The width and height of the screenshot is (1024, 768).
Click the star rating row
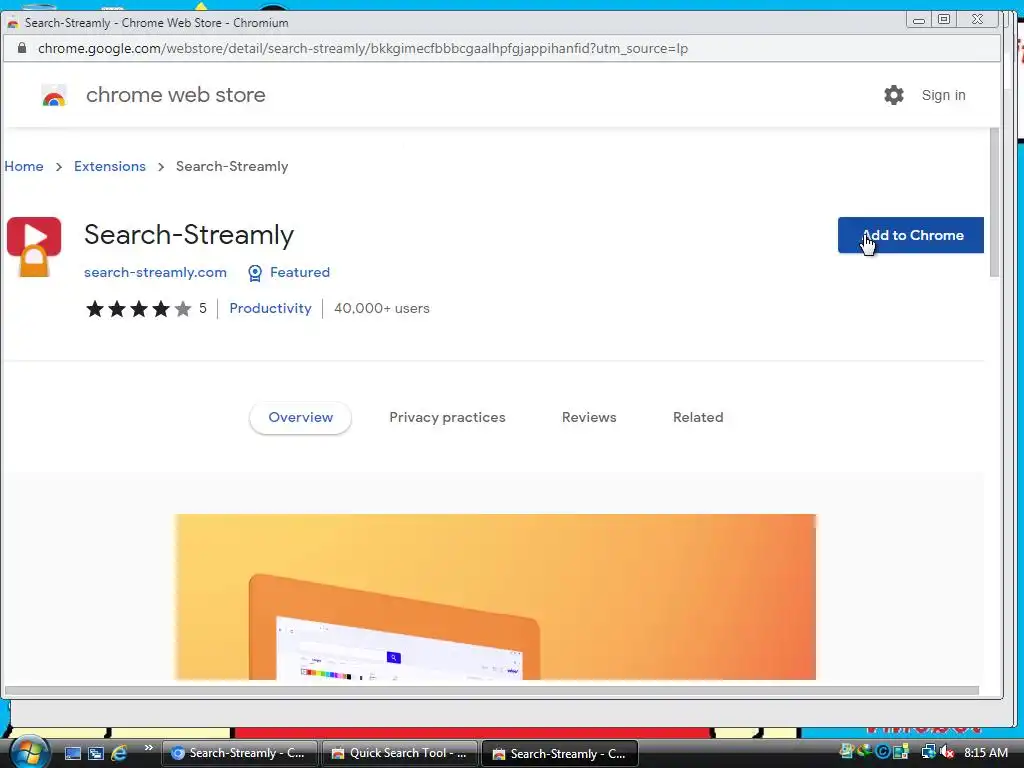click(138, 308)
